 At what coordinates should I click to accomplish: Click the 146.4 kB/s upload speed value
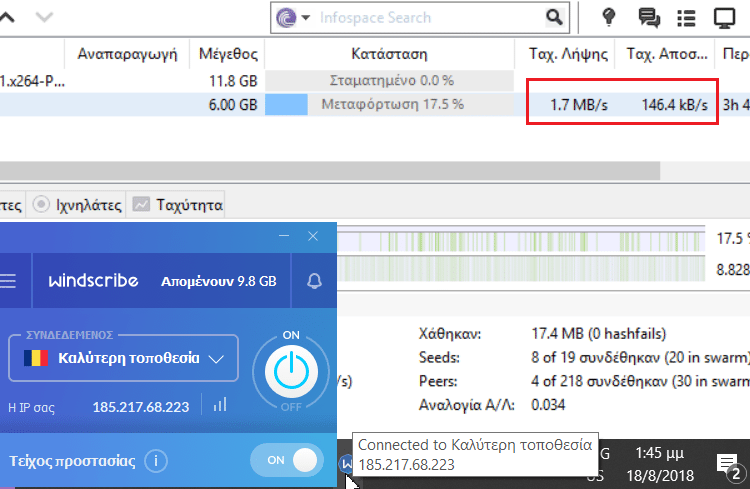(x=674, y=104)
